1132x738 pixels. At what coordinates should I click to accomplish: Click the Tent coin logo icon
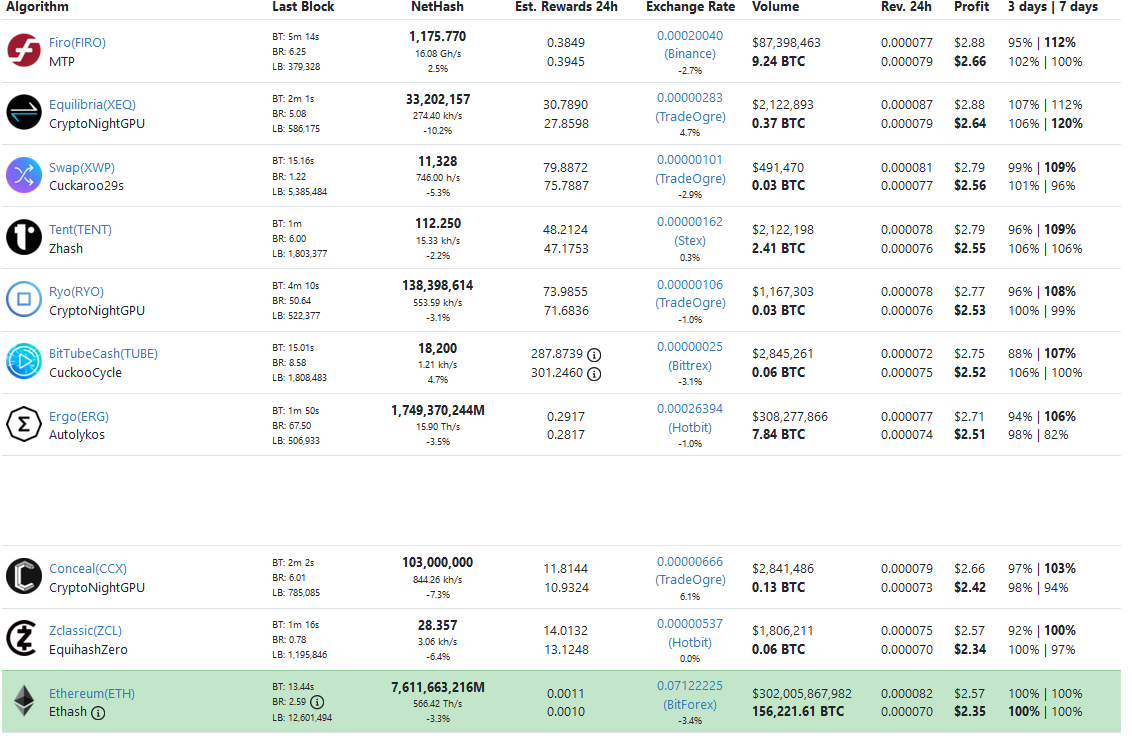(x=24, y=238)
